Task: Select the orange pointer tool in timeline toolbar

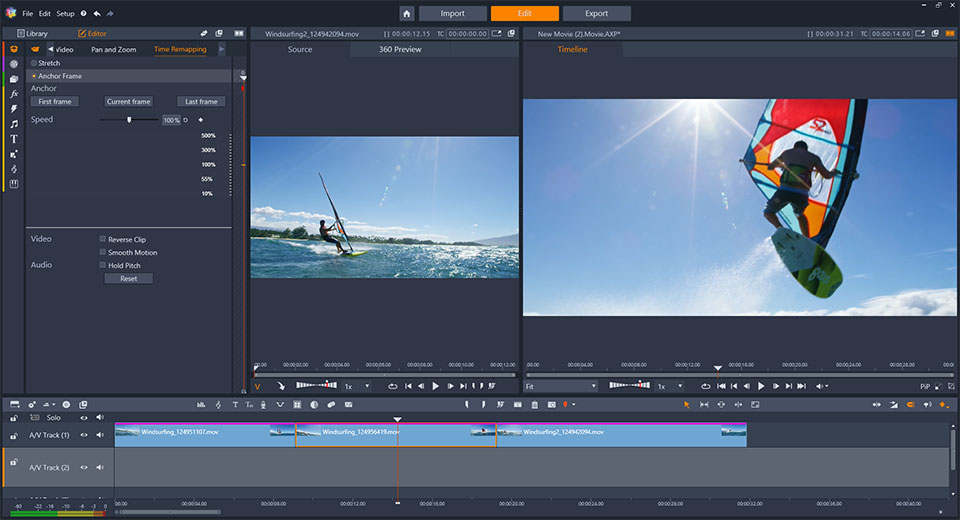Action: [x=686, y=405]
